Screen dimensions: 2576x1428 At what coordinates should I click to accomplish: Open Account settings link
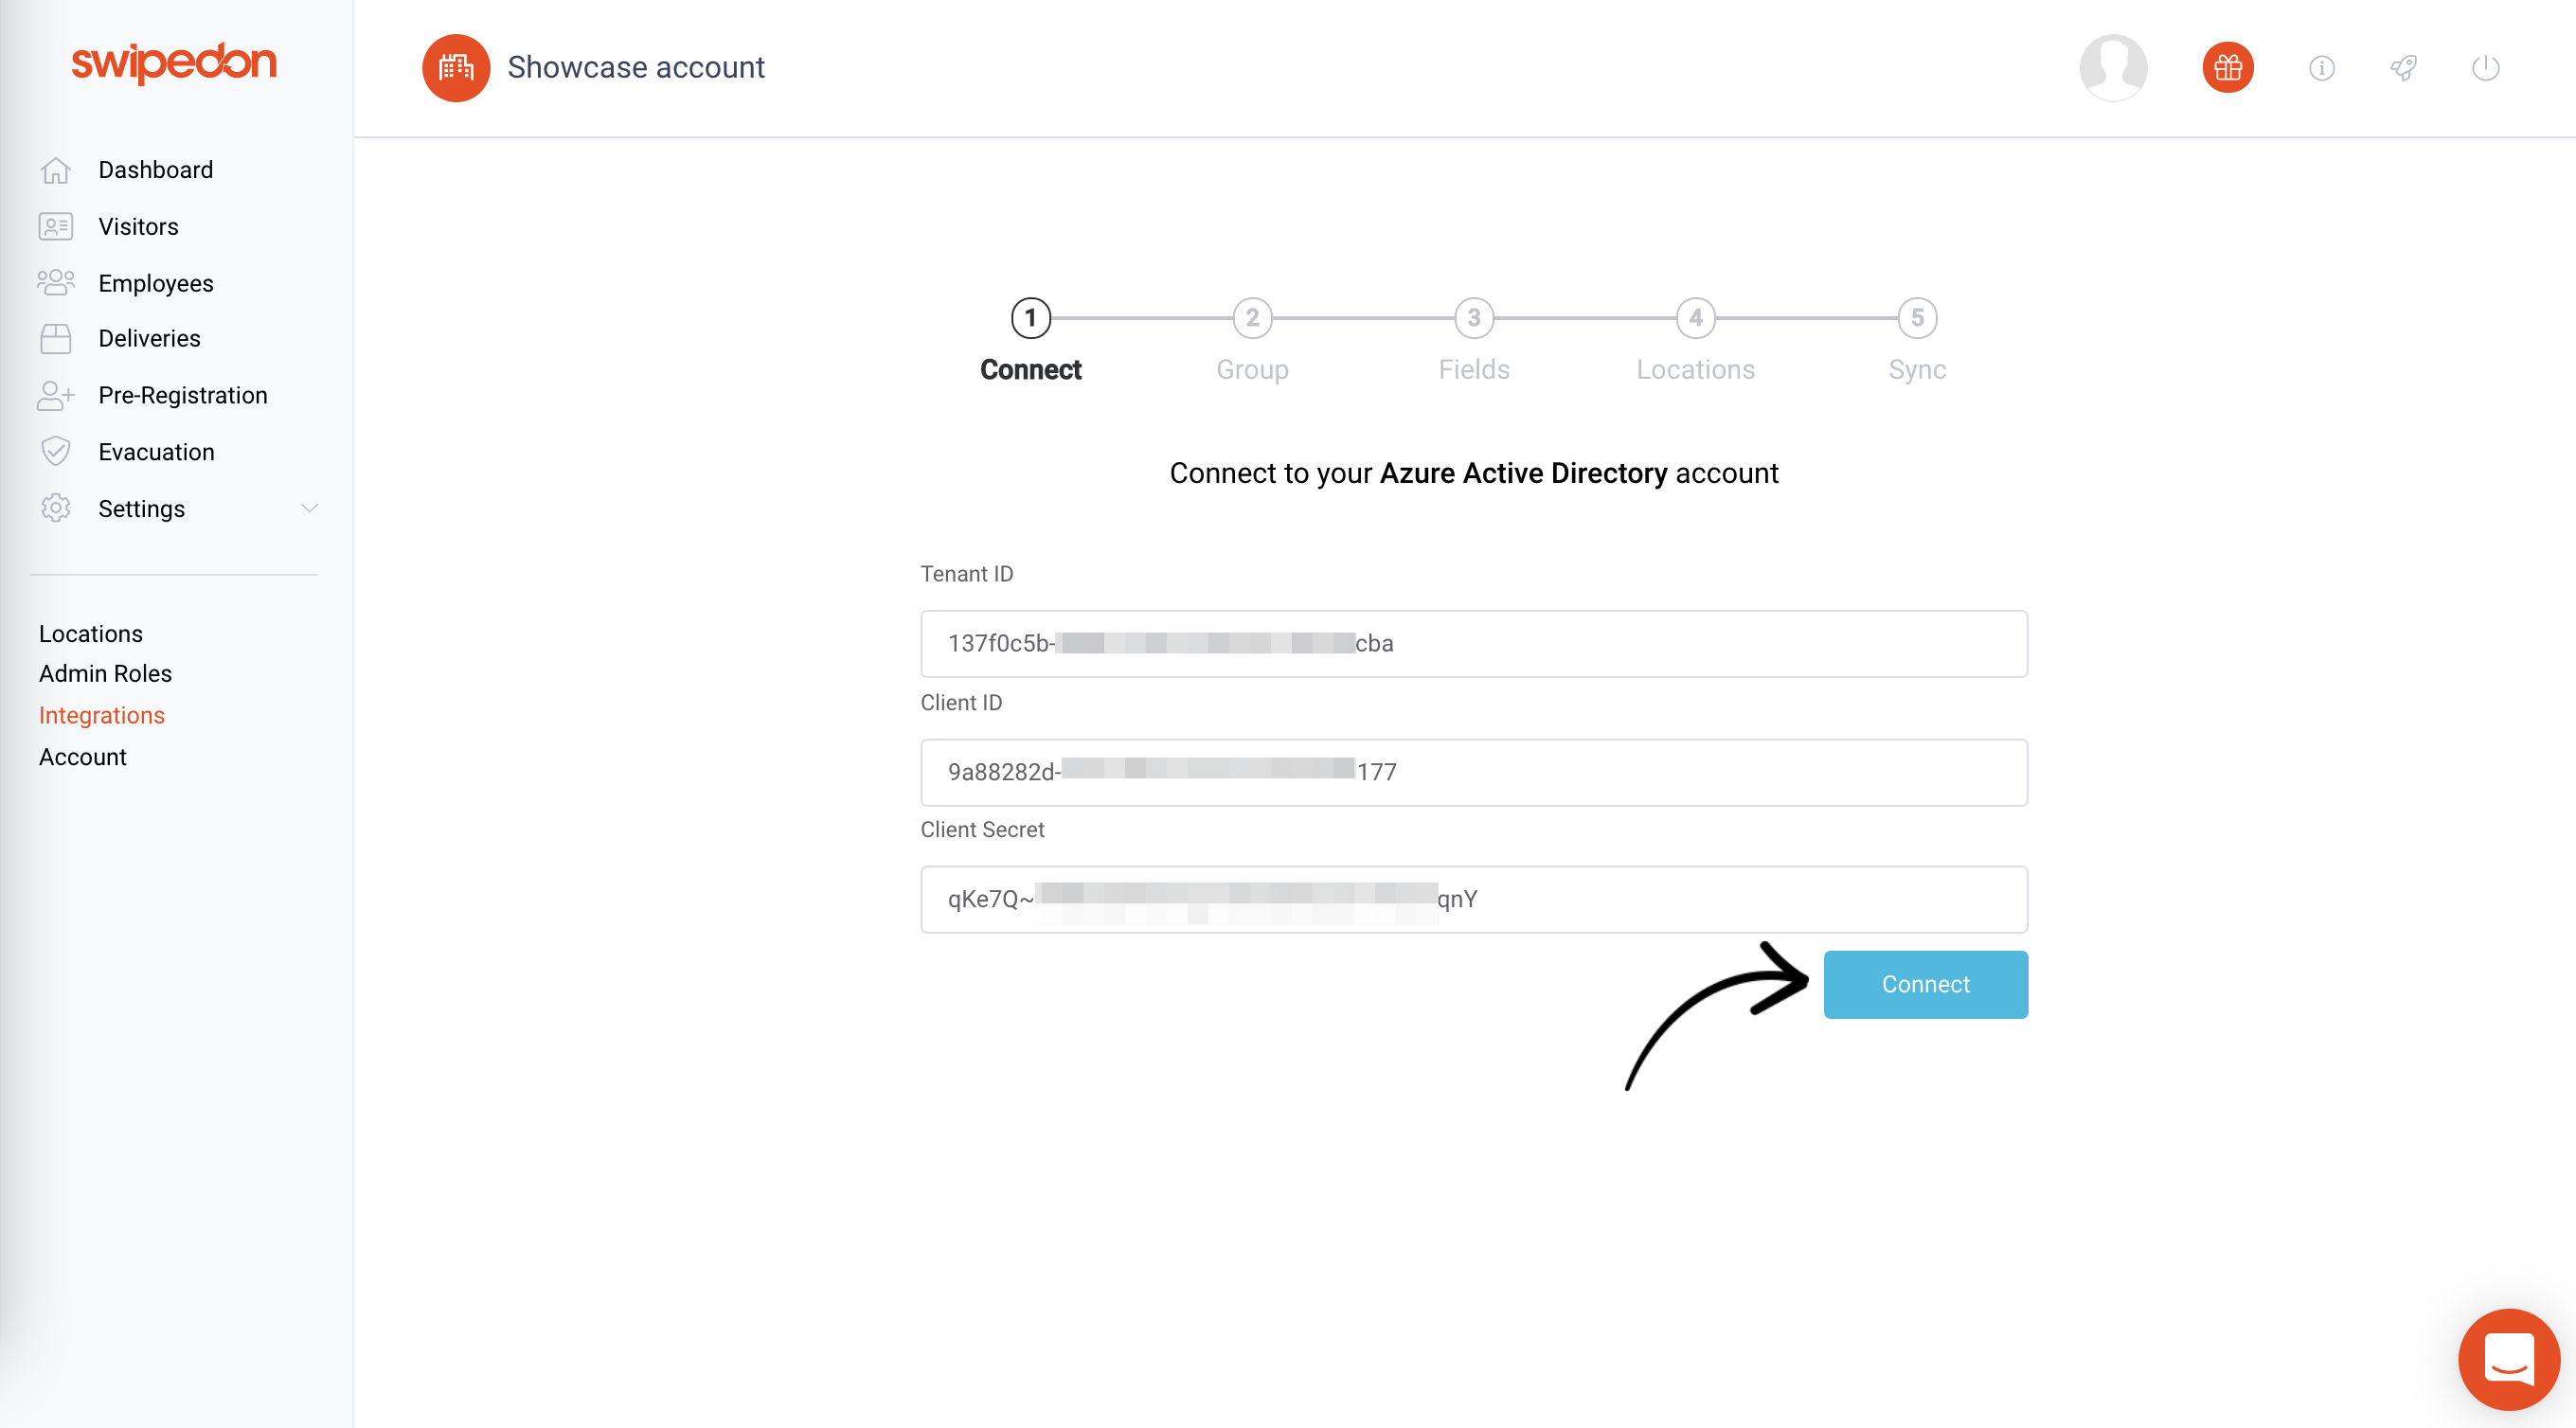(x=83, y=758)
